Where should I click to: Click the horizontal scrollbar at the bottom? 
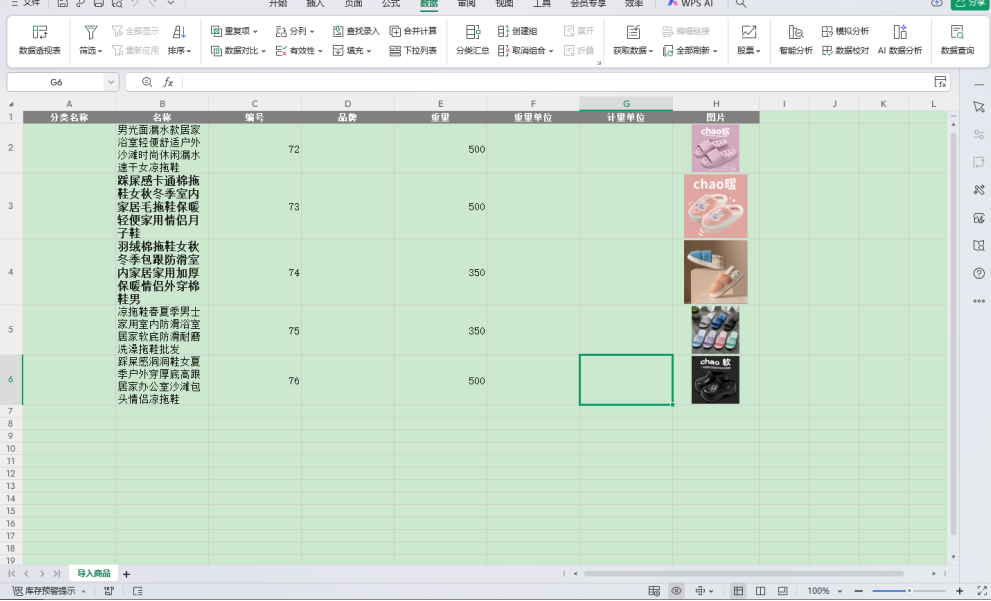(744, 574)
